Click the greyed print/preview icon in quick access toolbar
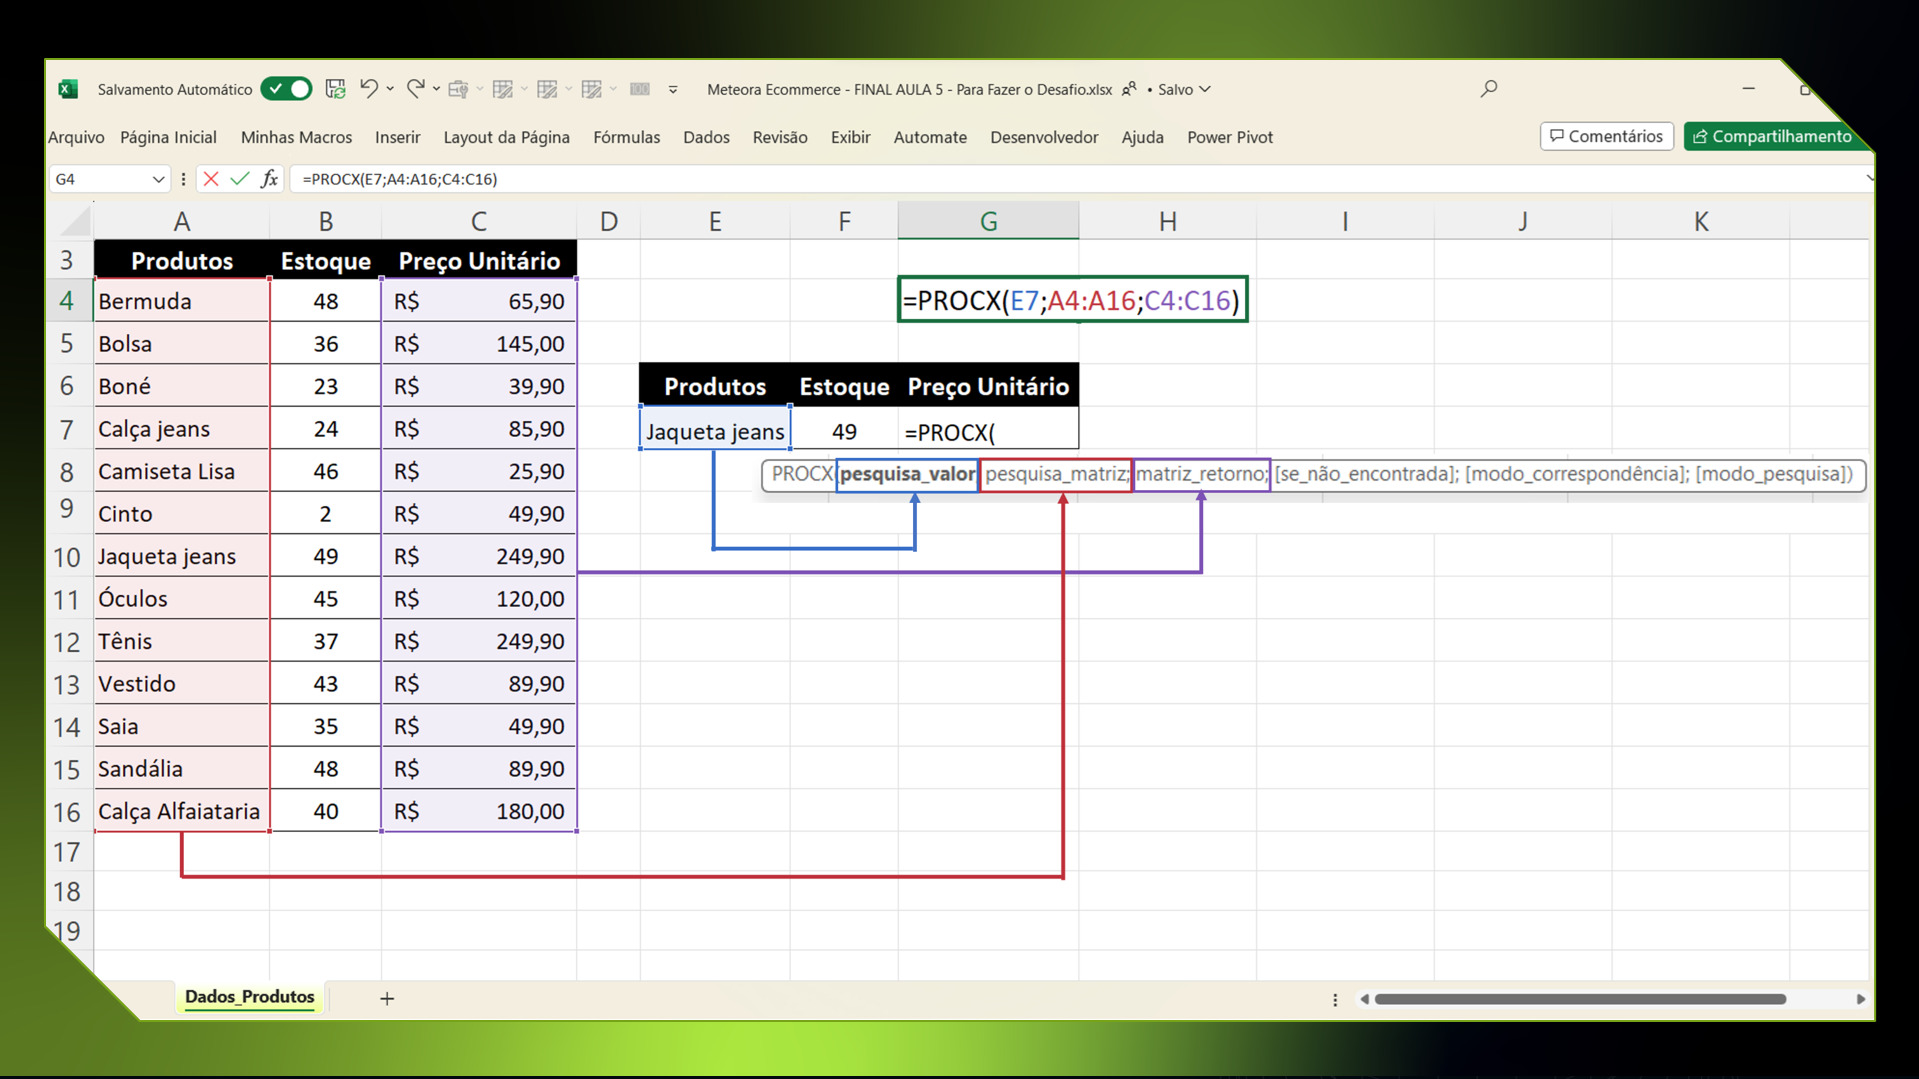 tap(458, 89)
